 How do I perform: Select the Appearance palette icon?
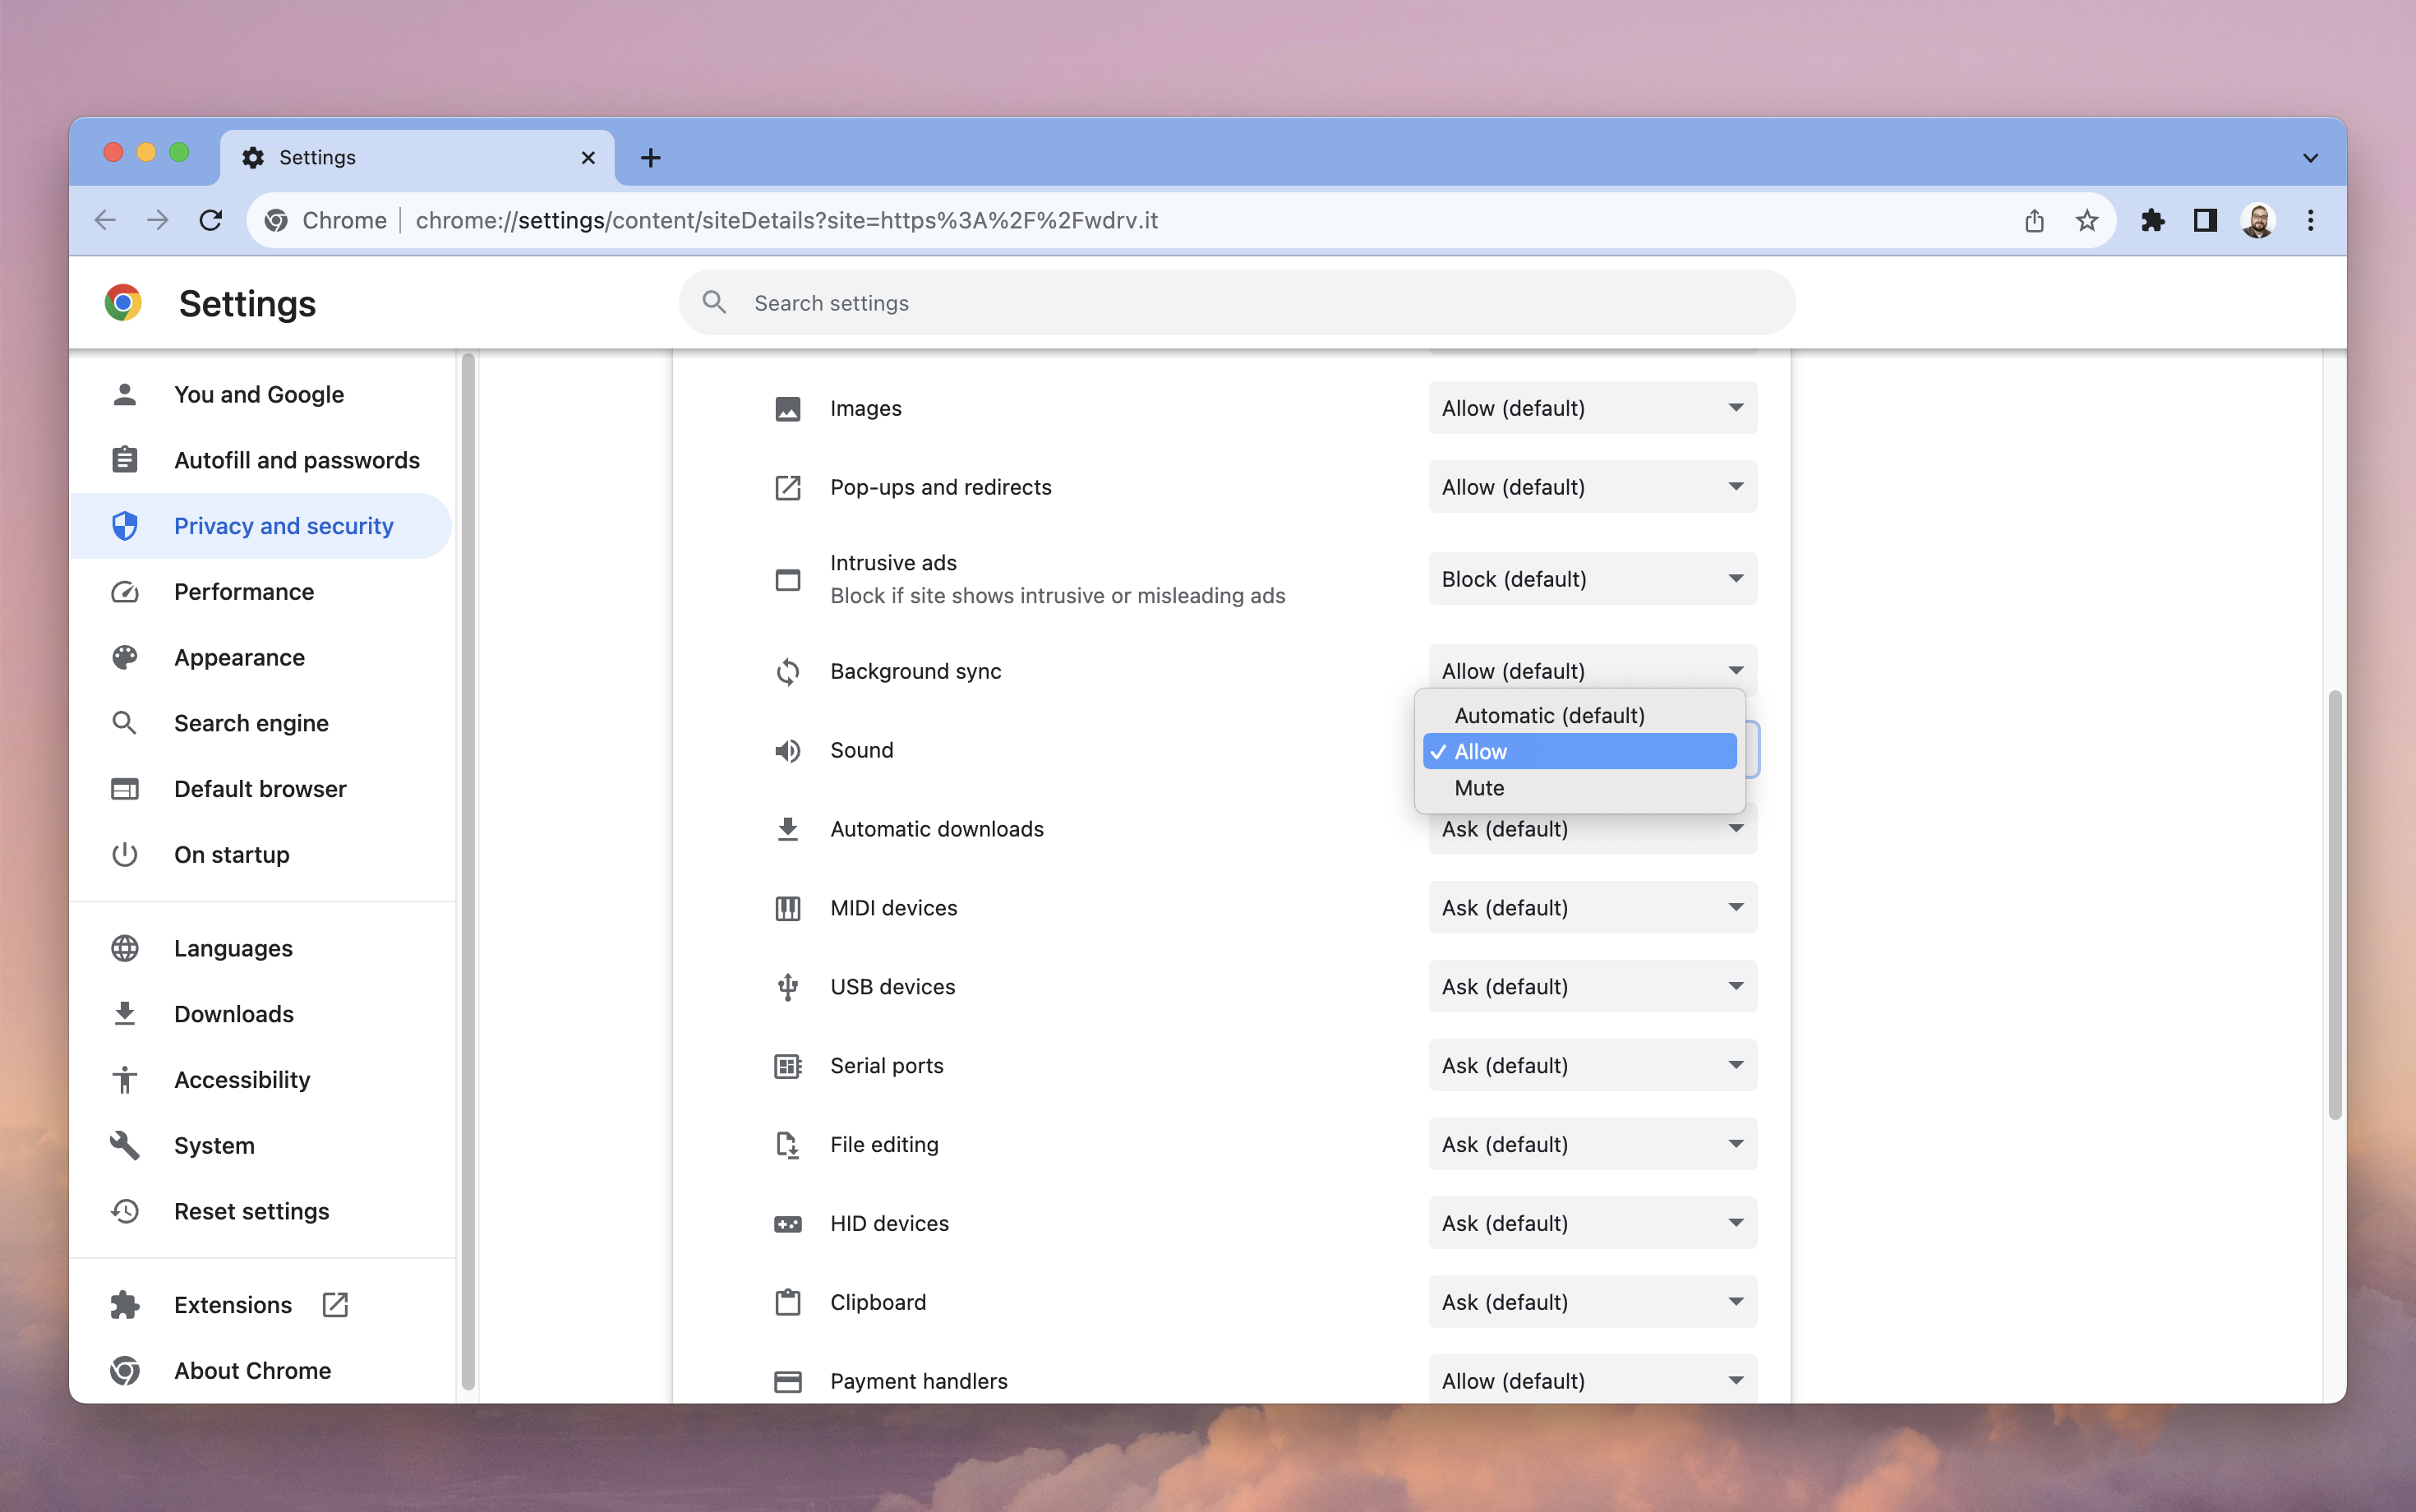124,657
